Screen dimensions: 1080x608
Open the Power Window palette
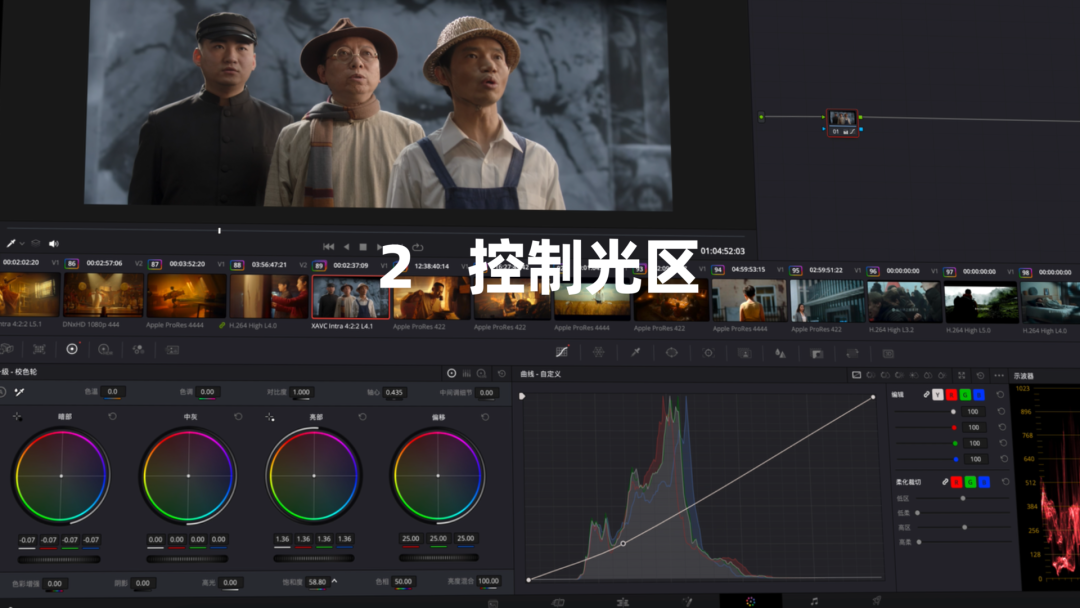tap(671, 352)
